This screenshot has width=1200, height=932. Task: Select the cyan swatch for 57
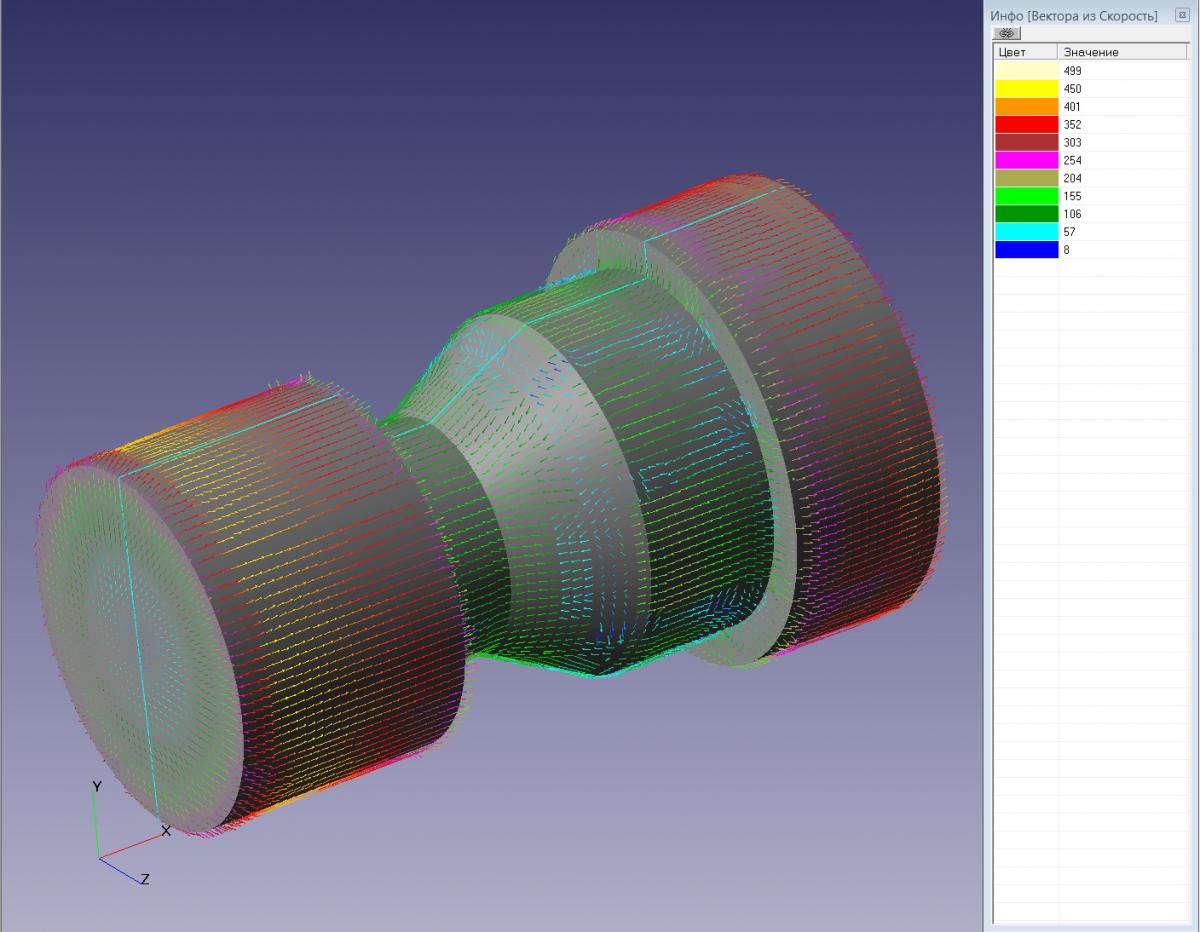coord(1026,232)
